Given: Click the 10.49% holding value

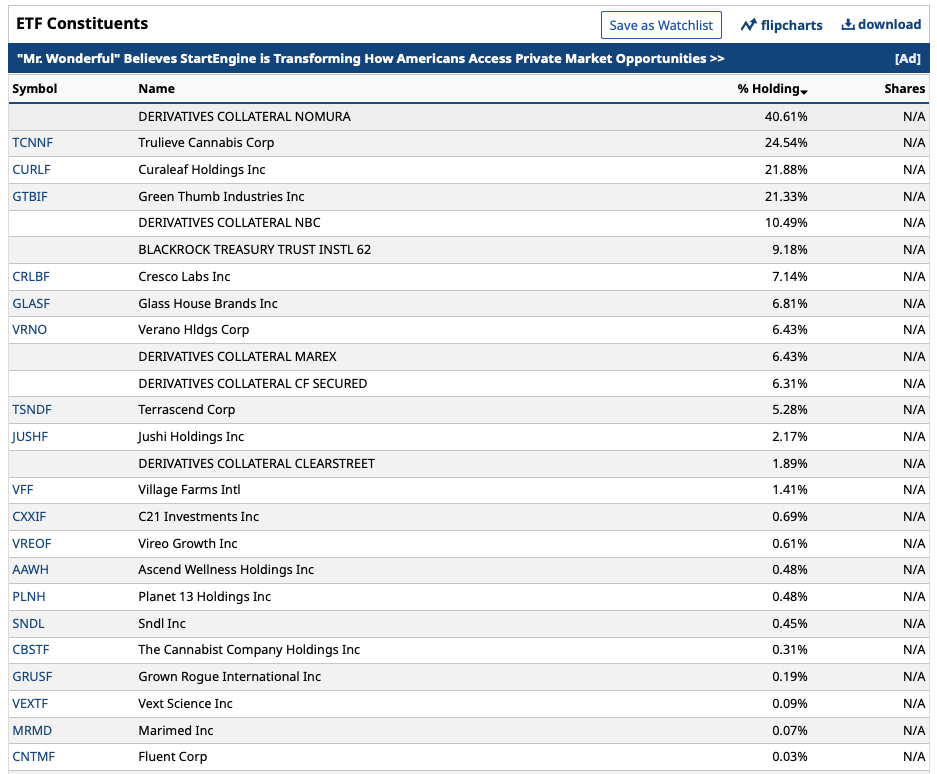Looking at the screenshot, I should tap(786, 223).
